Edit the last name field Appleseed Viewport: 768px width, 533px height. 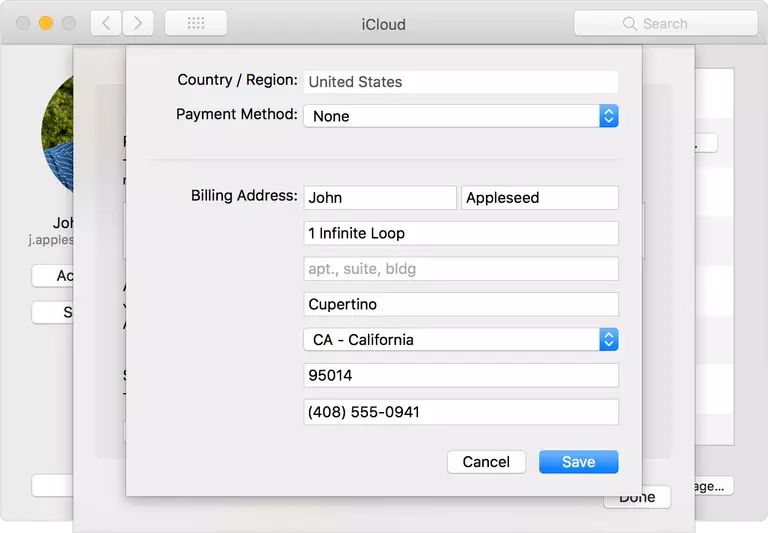point(539,198)
